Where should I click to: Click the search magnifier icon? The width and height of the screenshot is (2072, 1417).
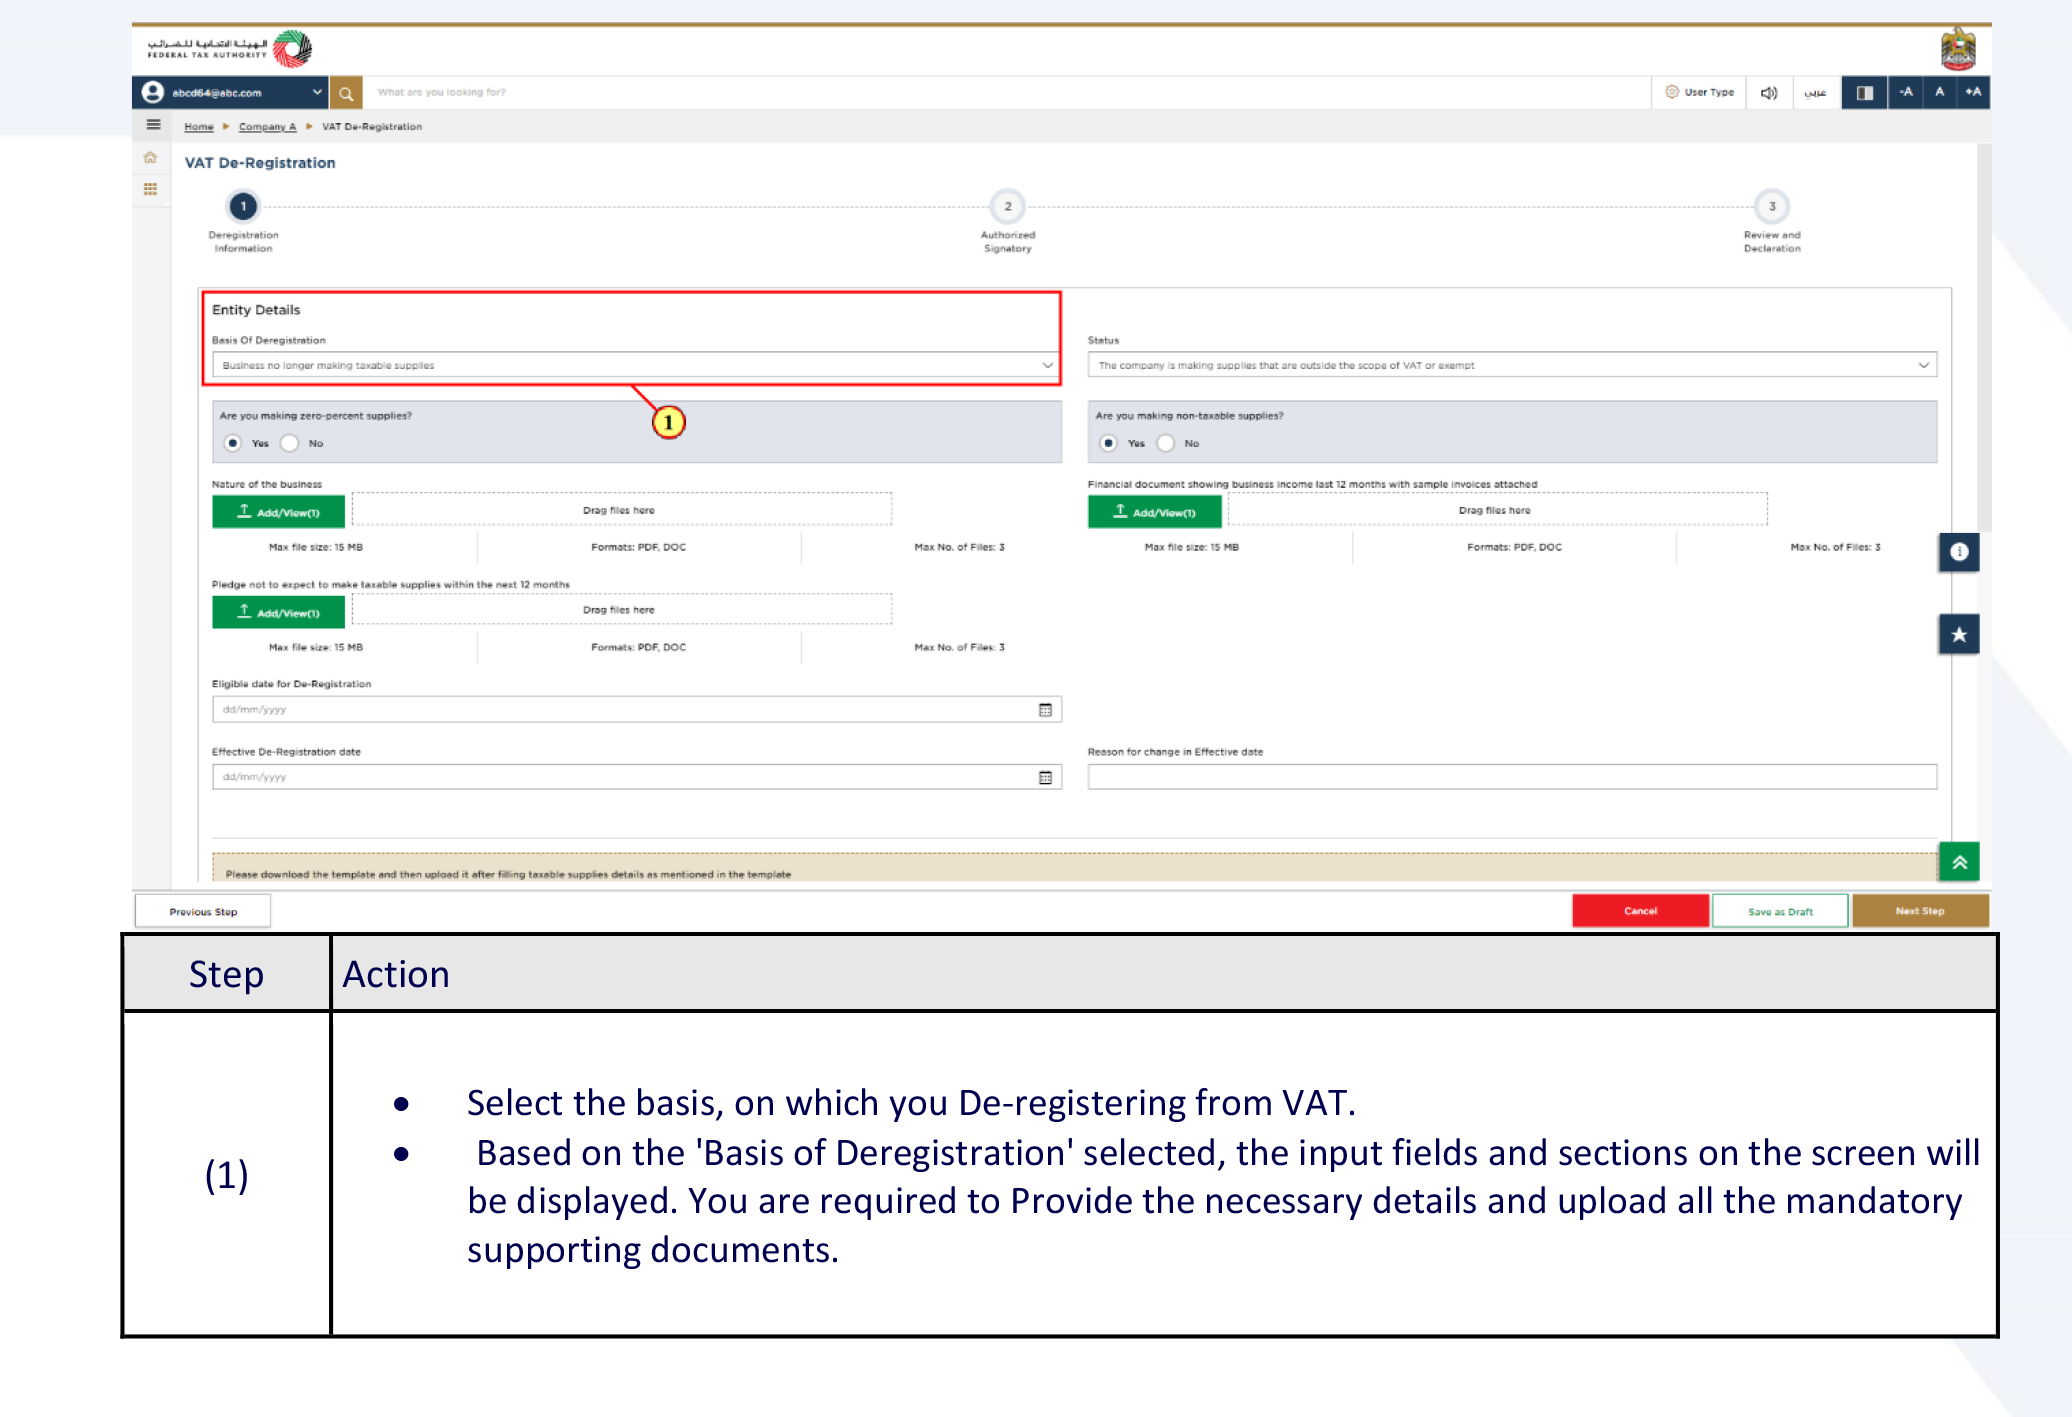[x=346, y=93]
